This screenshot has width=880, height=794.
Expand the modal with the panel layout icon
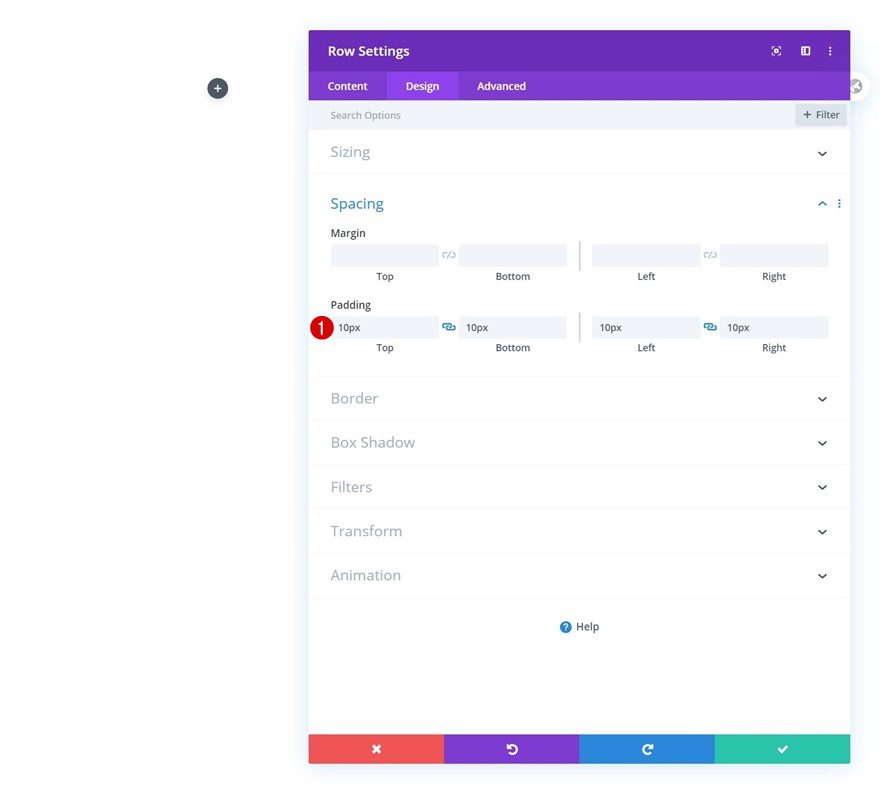coord(806,50)
